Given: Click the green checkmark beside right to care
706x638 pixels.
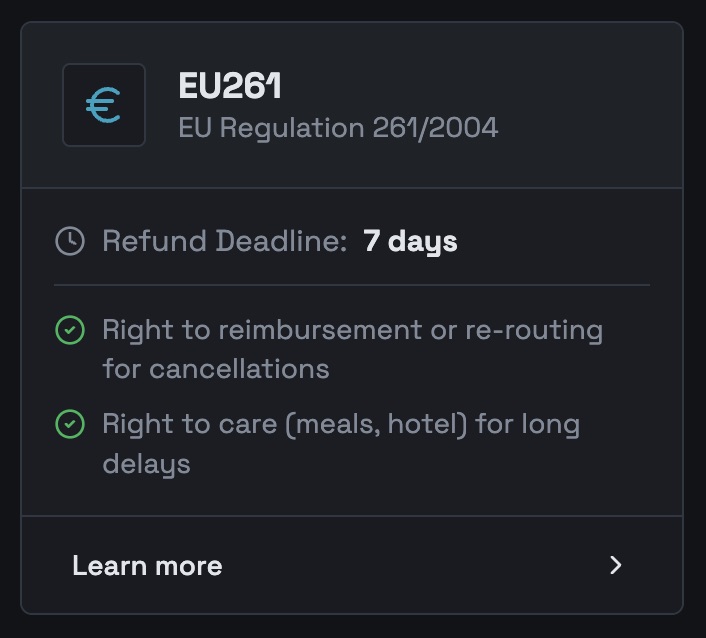Looking at the screenshot, I should coord(69,424).
